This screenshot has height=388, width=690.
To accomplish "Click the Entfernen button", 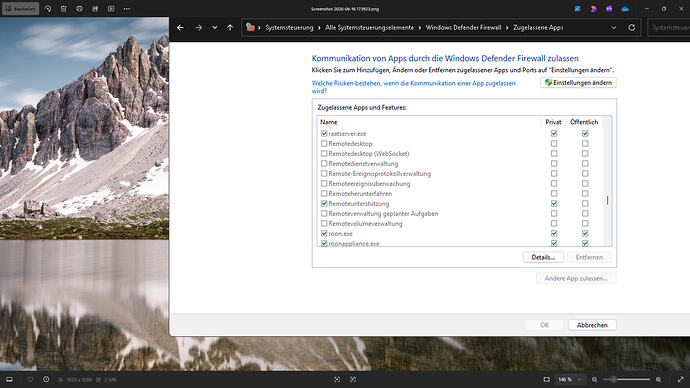I will (589, 257).
